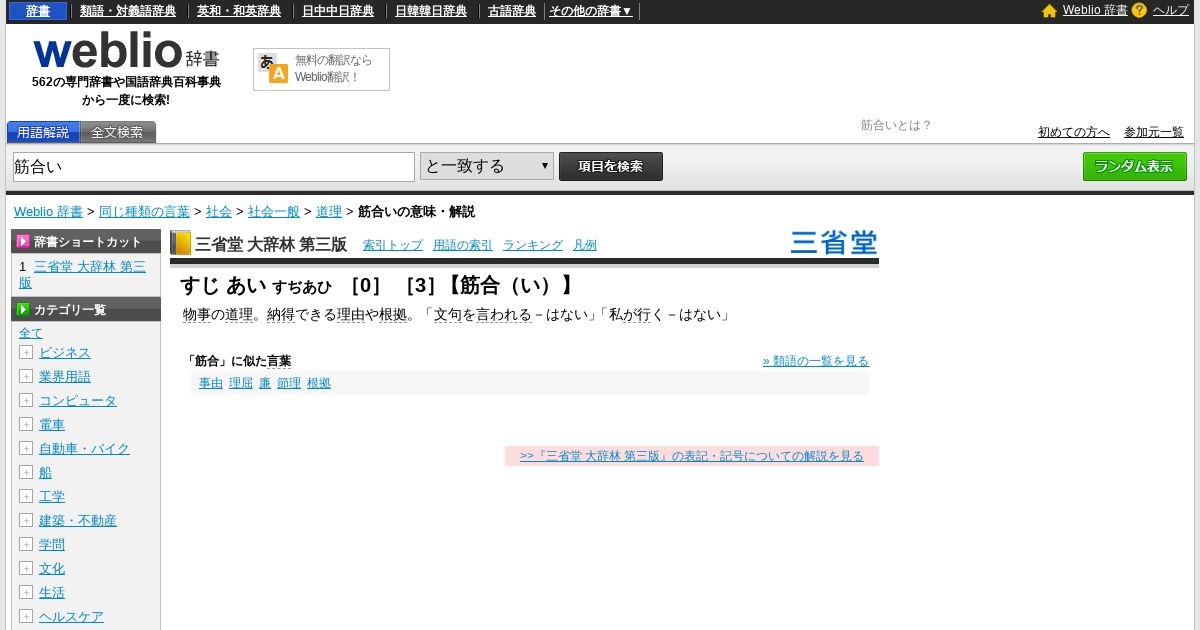Viewport: 1200px width, 630px height.
Task: Click the Weblio logo
Action: 126,52
